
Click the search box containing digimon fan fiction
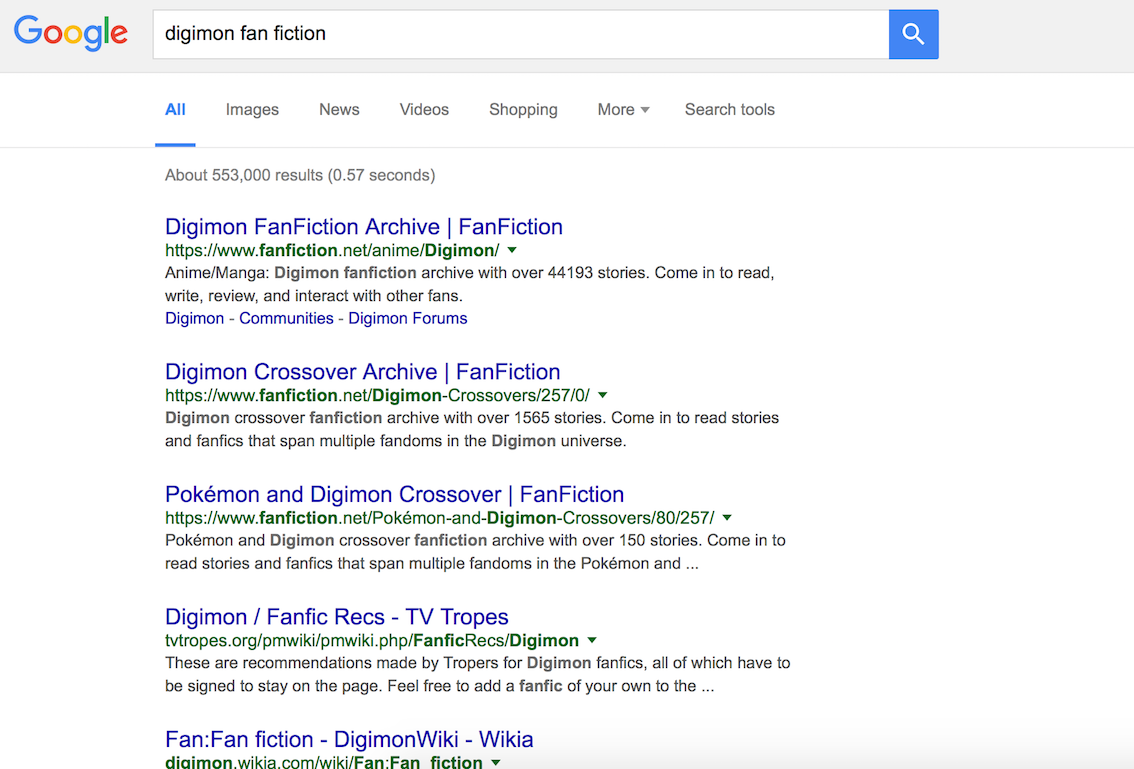(x=520, y=34)
